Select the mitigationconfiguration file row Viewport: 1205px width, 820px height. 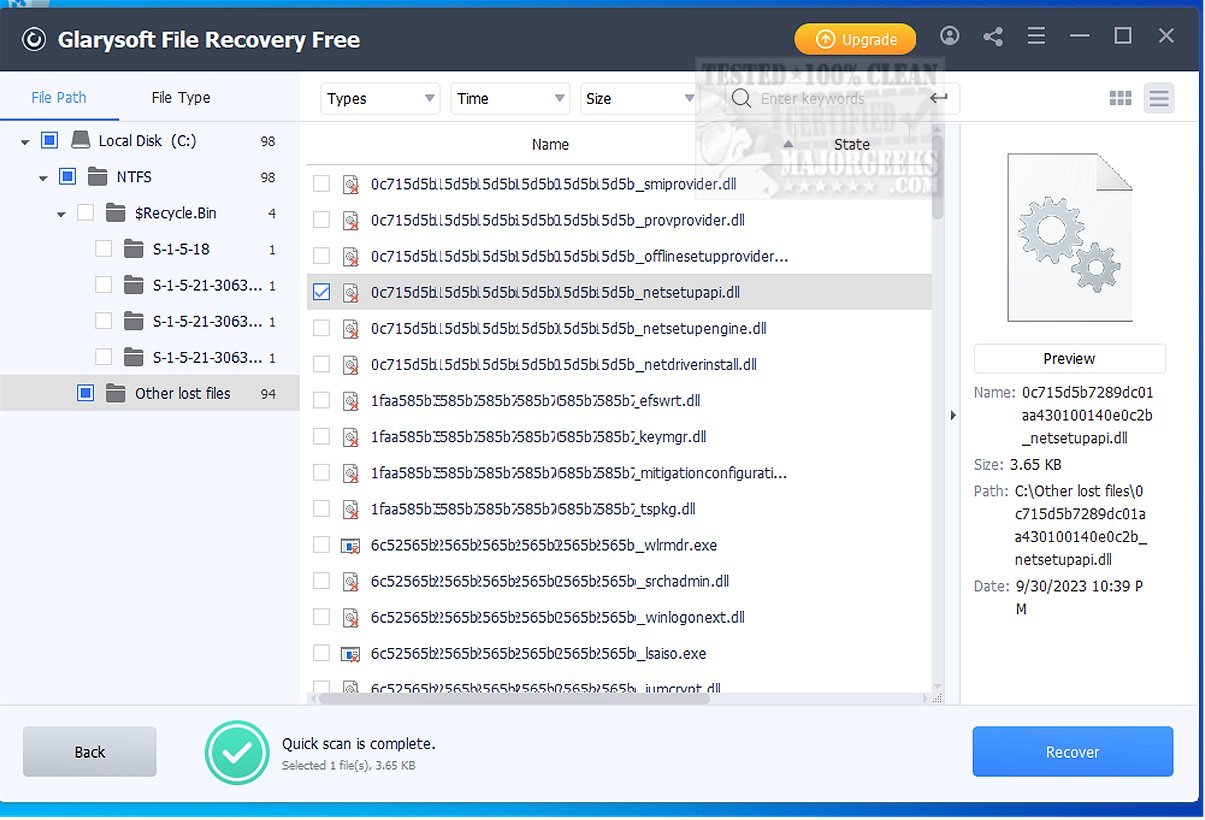619,472
